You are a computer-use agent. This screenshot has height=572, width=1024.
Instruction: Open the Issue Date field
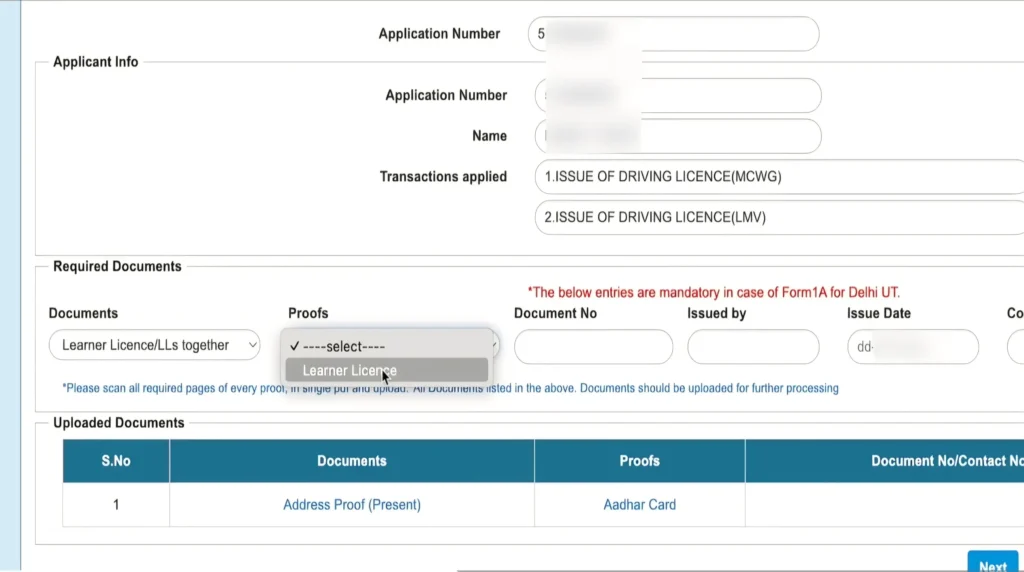tap(912, 347)
